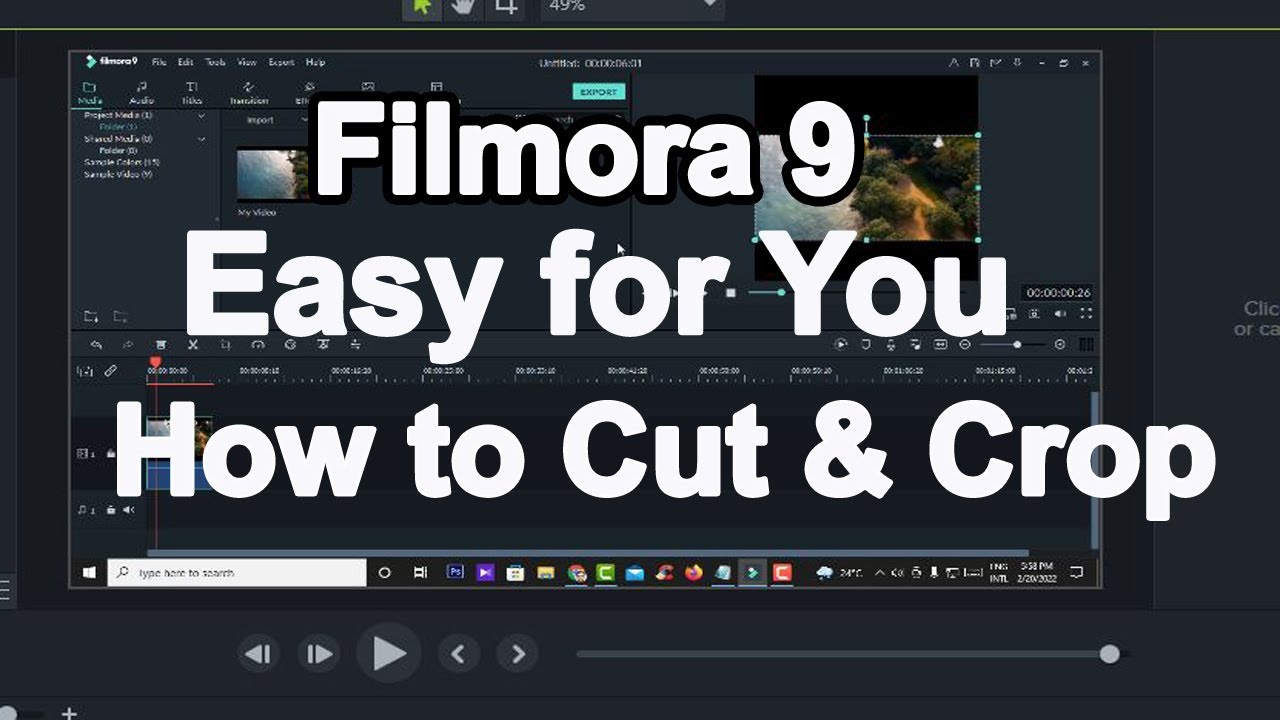Click the timeline zoom in plus icon
Image resolution: width=1280 pixels, height=720 pixels.
[1060, 344]
